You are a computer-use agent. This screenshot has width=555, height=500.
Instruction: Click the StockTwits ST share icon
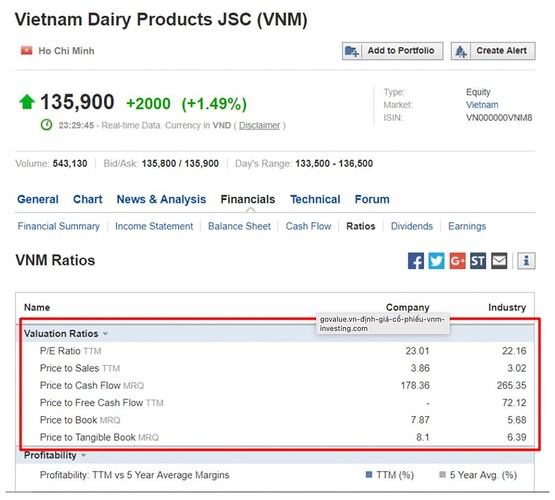pyautogui.click(x=478, y=261)
